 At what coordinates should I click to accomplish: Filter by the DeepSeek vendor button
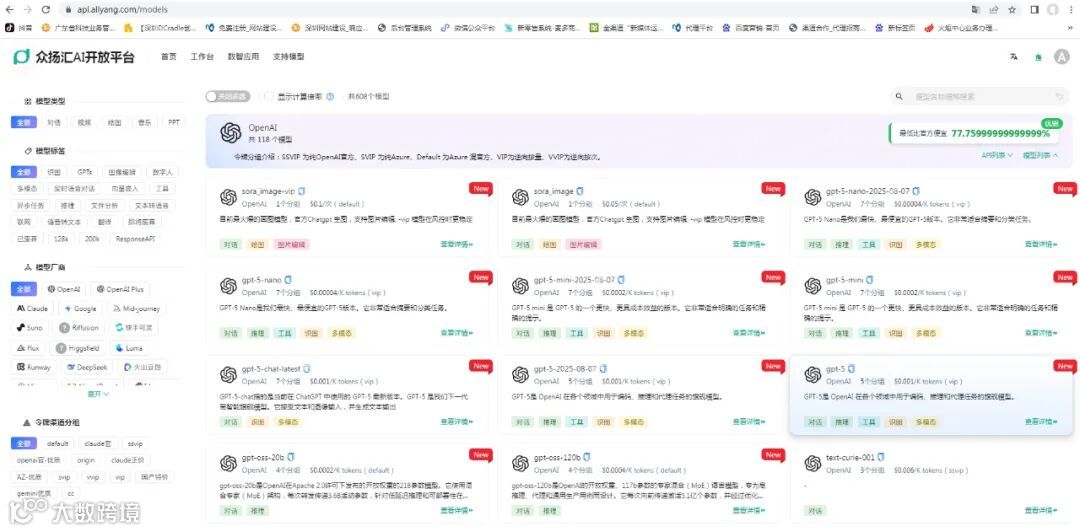point(87,367)
